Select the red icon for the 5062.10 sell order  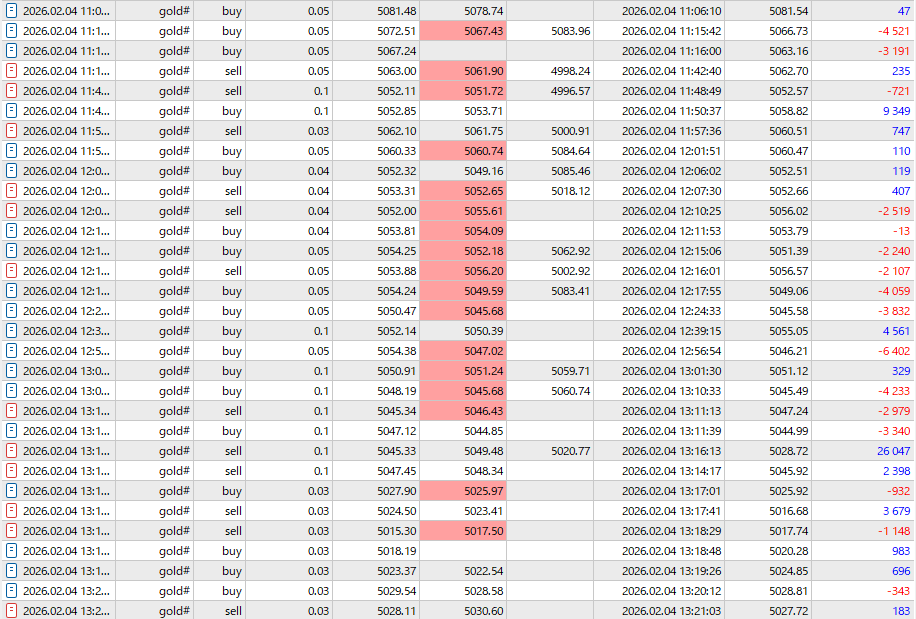point(11,131)
